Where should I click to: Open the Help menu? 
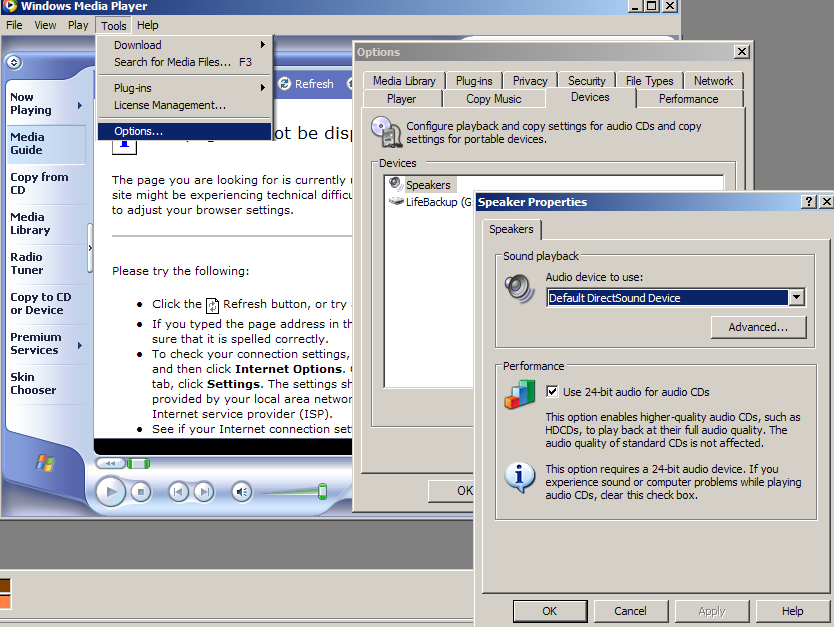click(148, 25)
